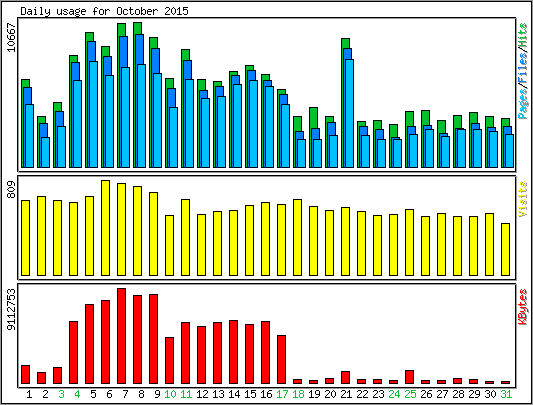Image resolution: width=533 pixels, height=405 pixels.
Task: Click day label 26 on the axis
Action: [x=426, y=394]
